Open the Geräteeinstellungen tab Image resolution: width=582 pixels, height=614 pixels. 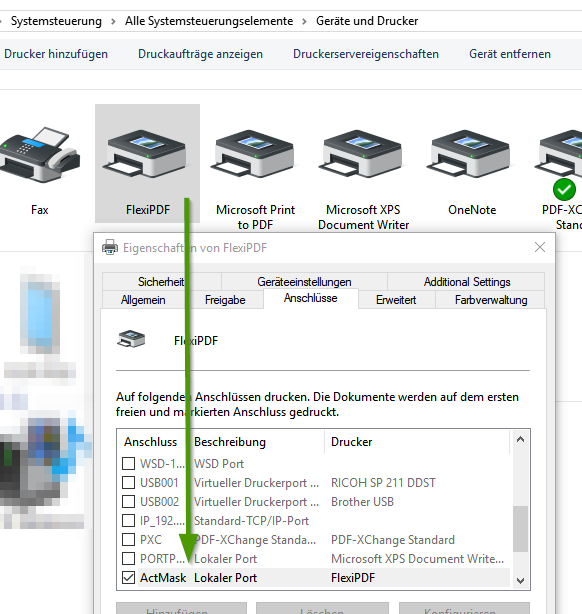(x=304, y=282)
